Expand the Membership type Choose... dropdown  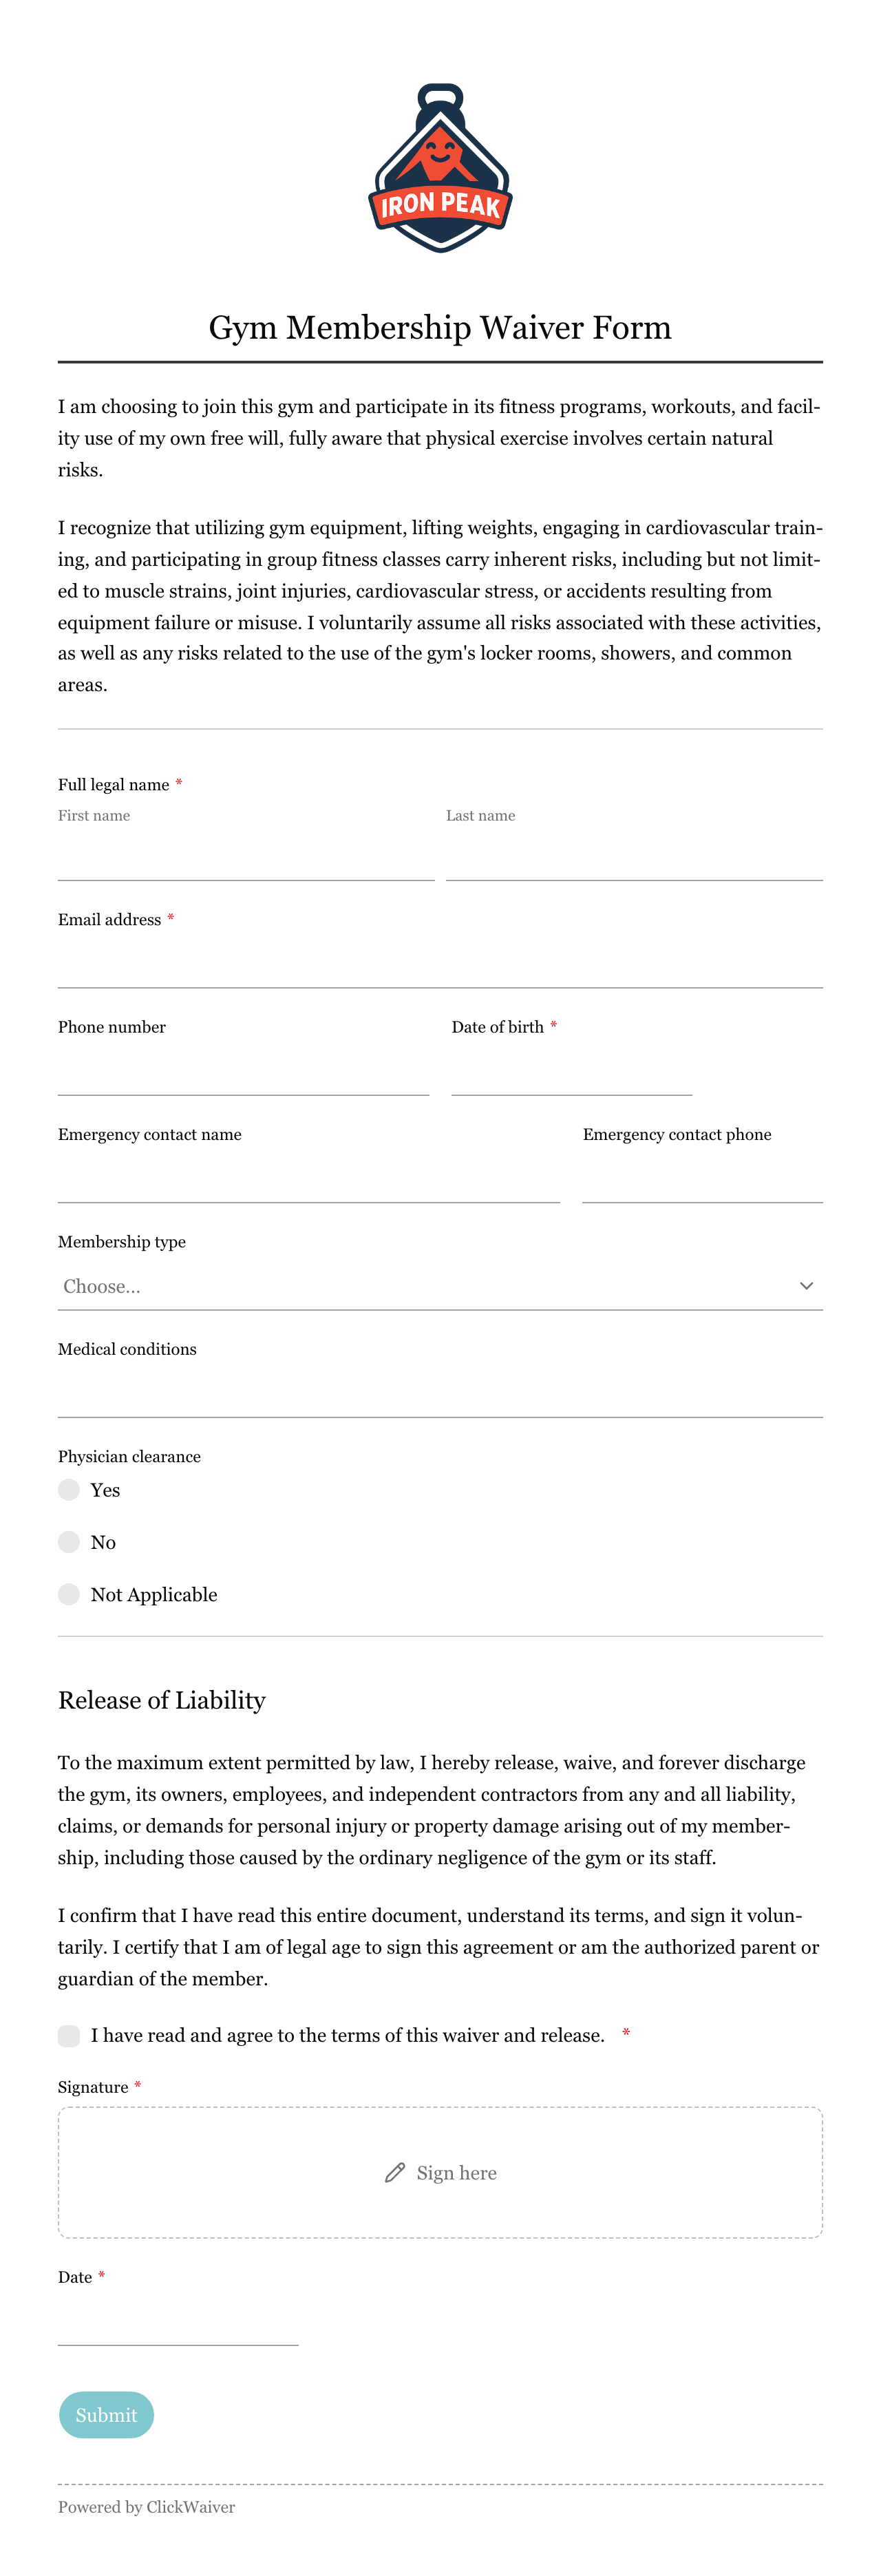pyautogui.click(x=440, y=1286)
